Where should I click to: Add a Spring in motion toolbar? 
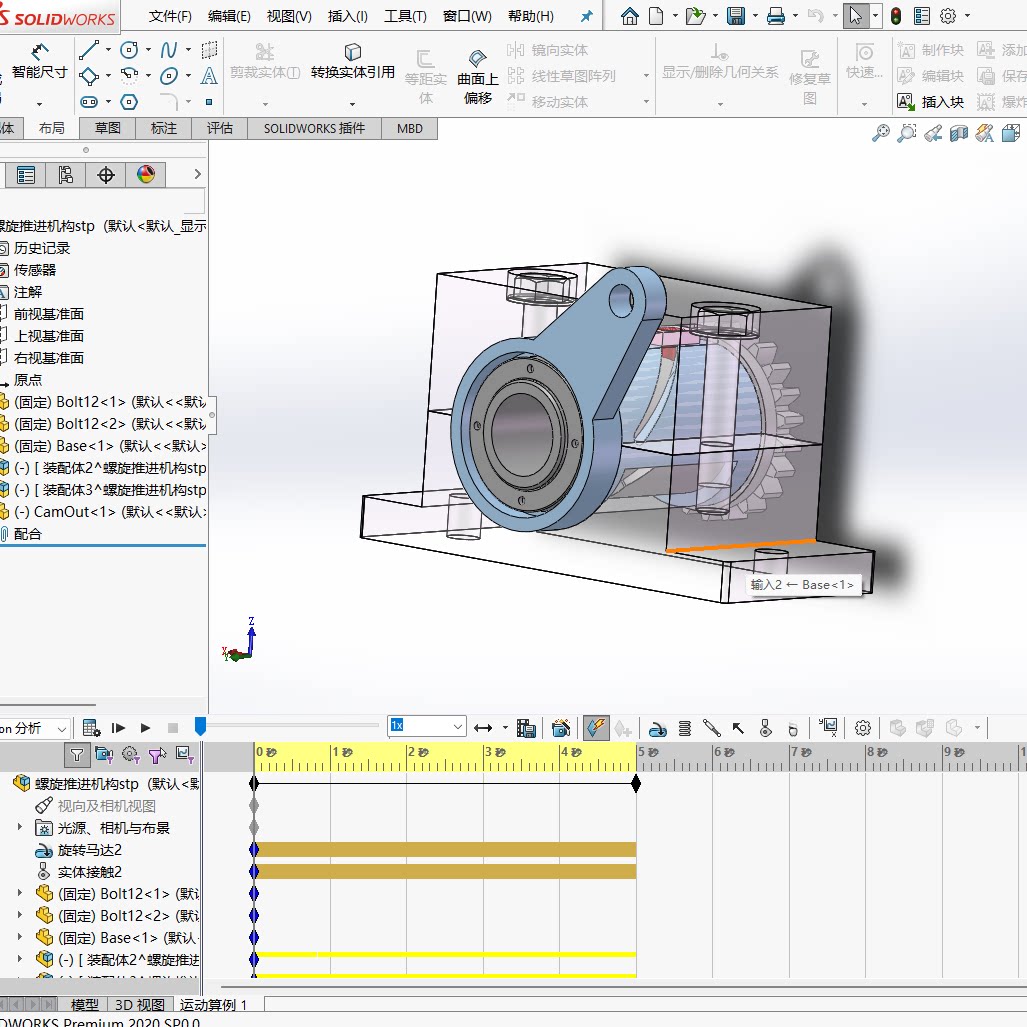point(684,728)
